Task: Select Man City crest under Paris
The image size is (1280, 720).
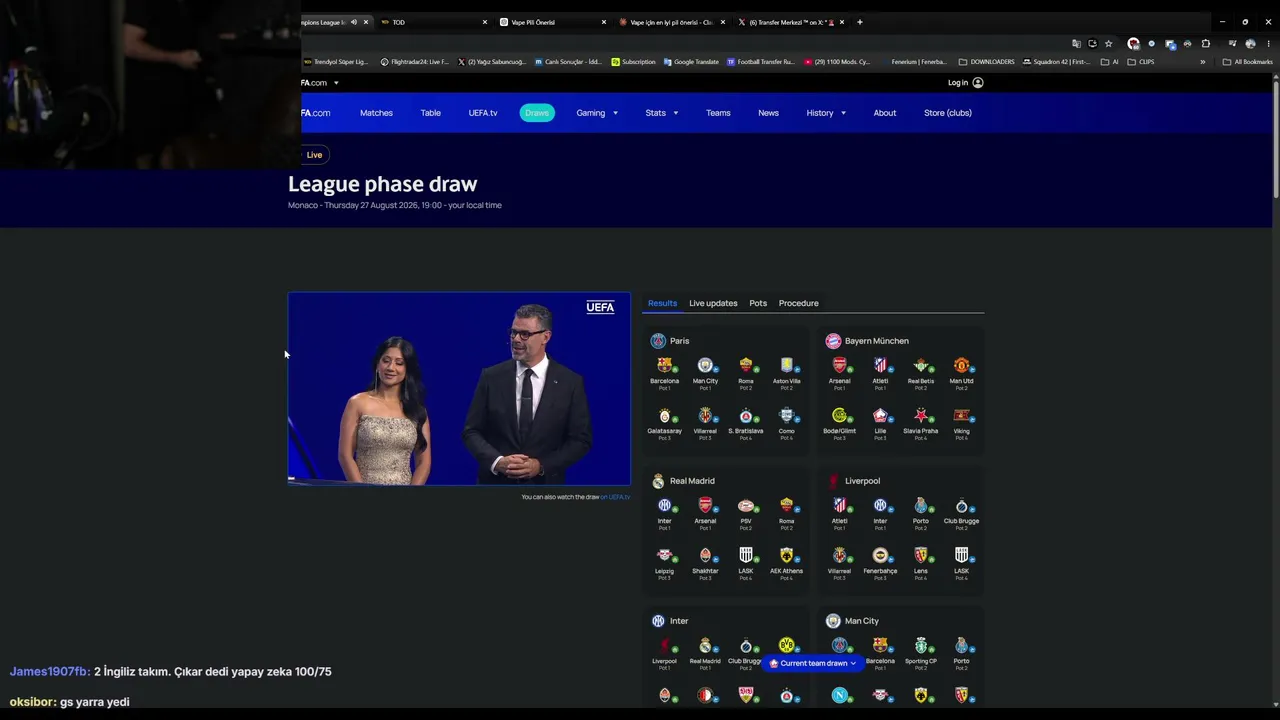Action: point(705,366)
